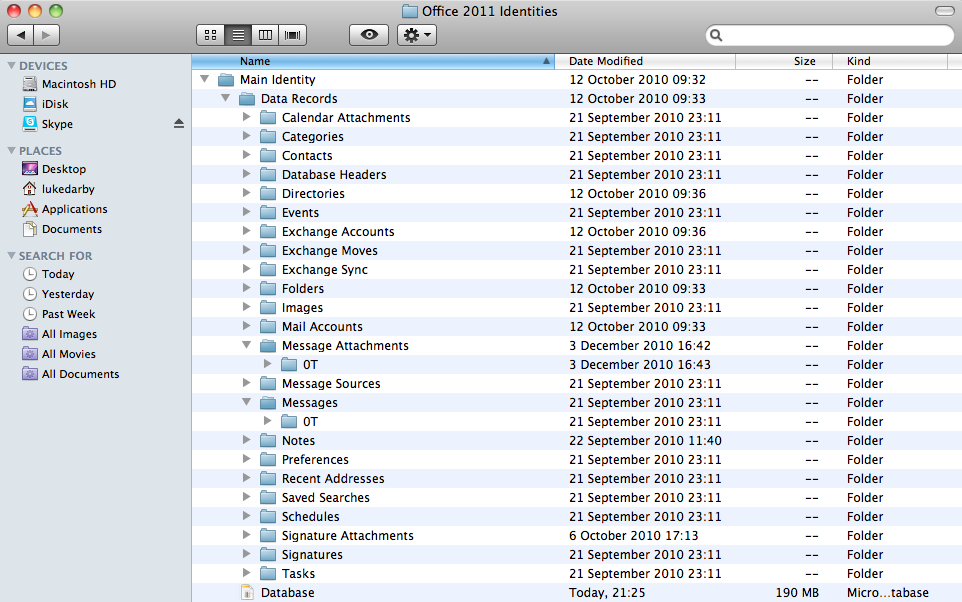Screen dimensions: 962x602
Task: Open the lukedarby home folder
Action: point(67,189)
